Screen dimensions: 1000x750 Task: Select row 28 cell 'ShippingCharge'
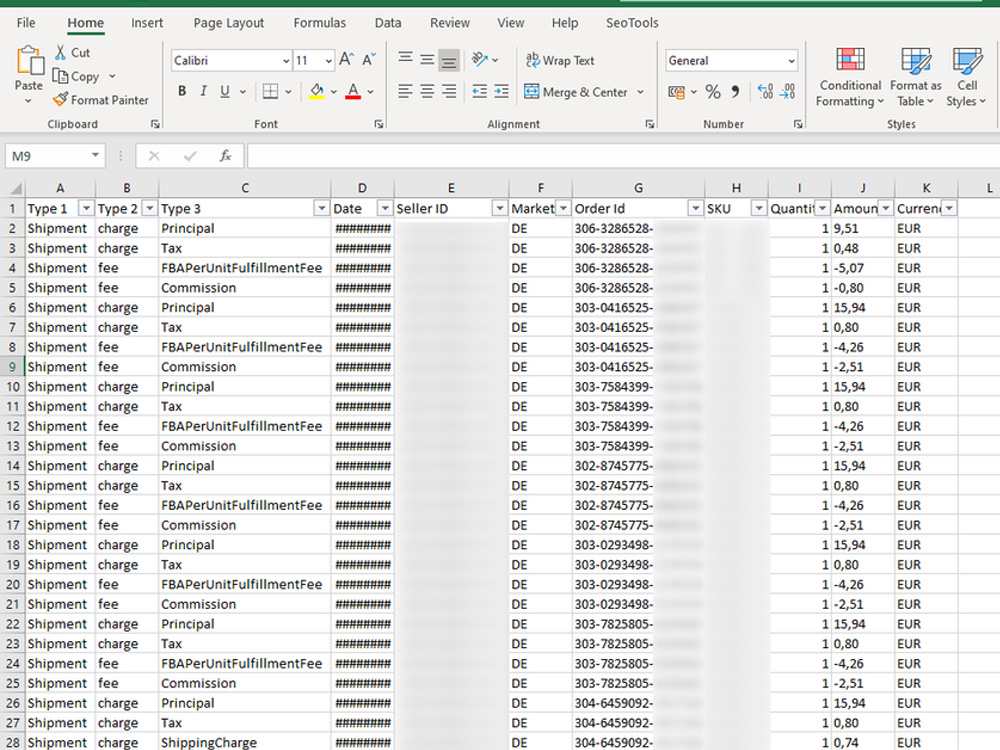pyautogui.click(x=244, y=742)
